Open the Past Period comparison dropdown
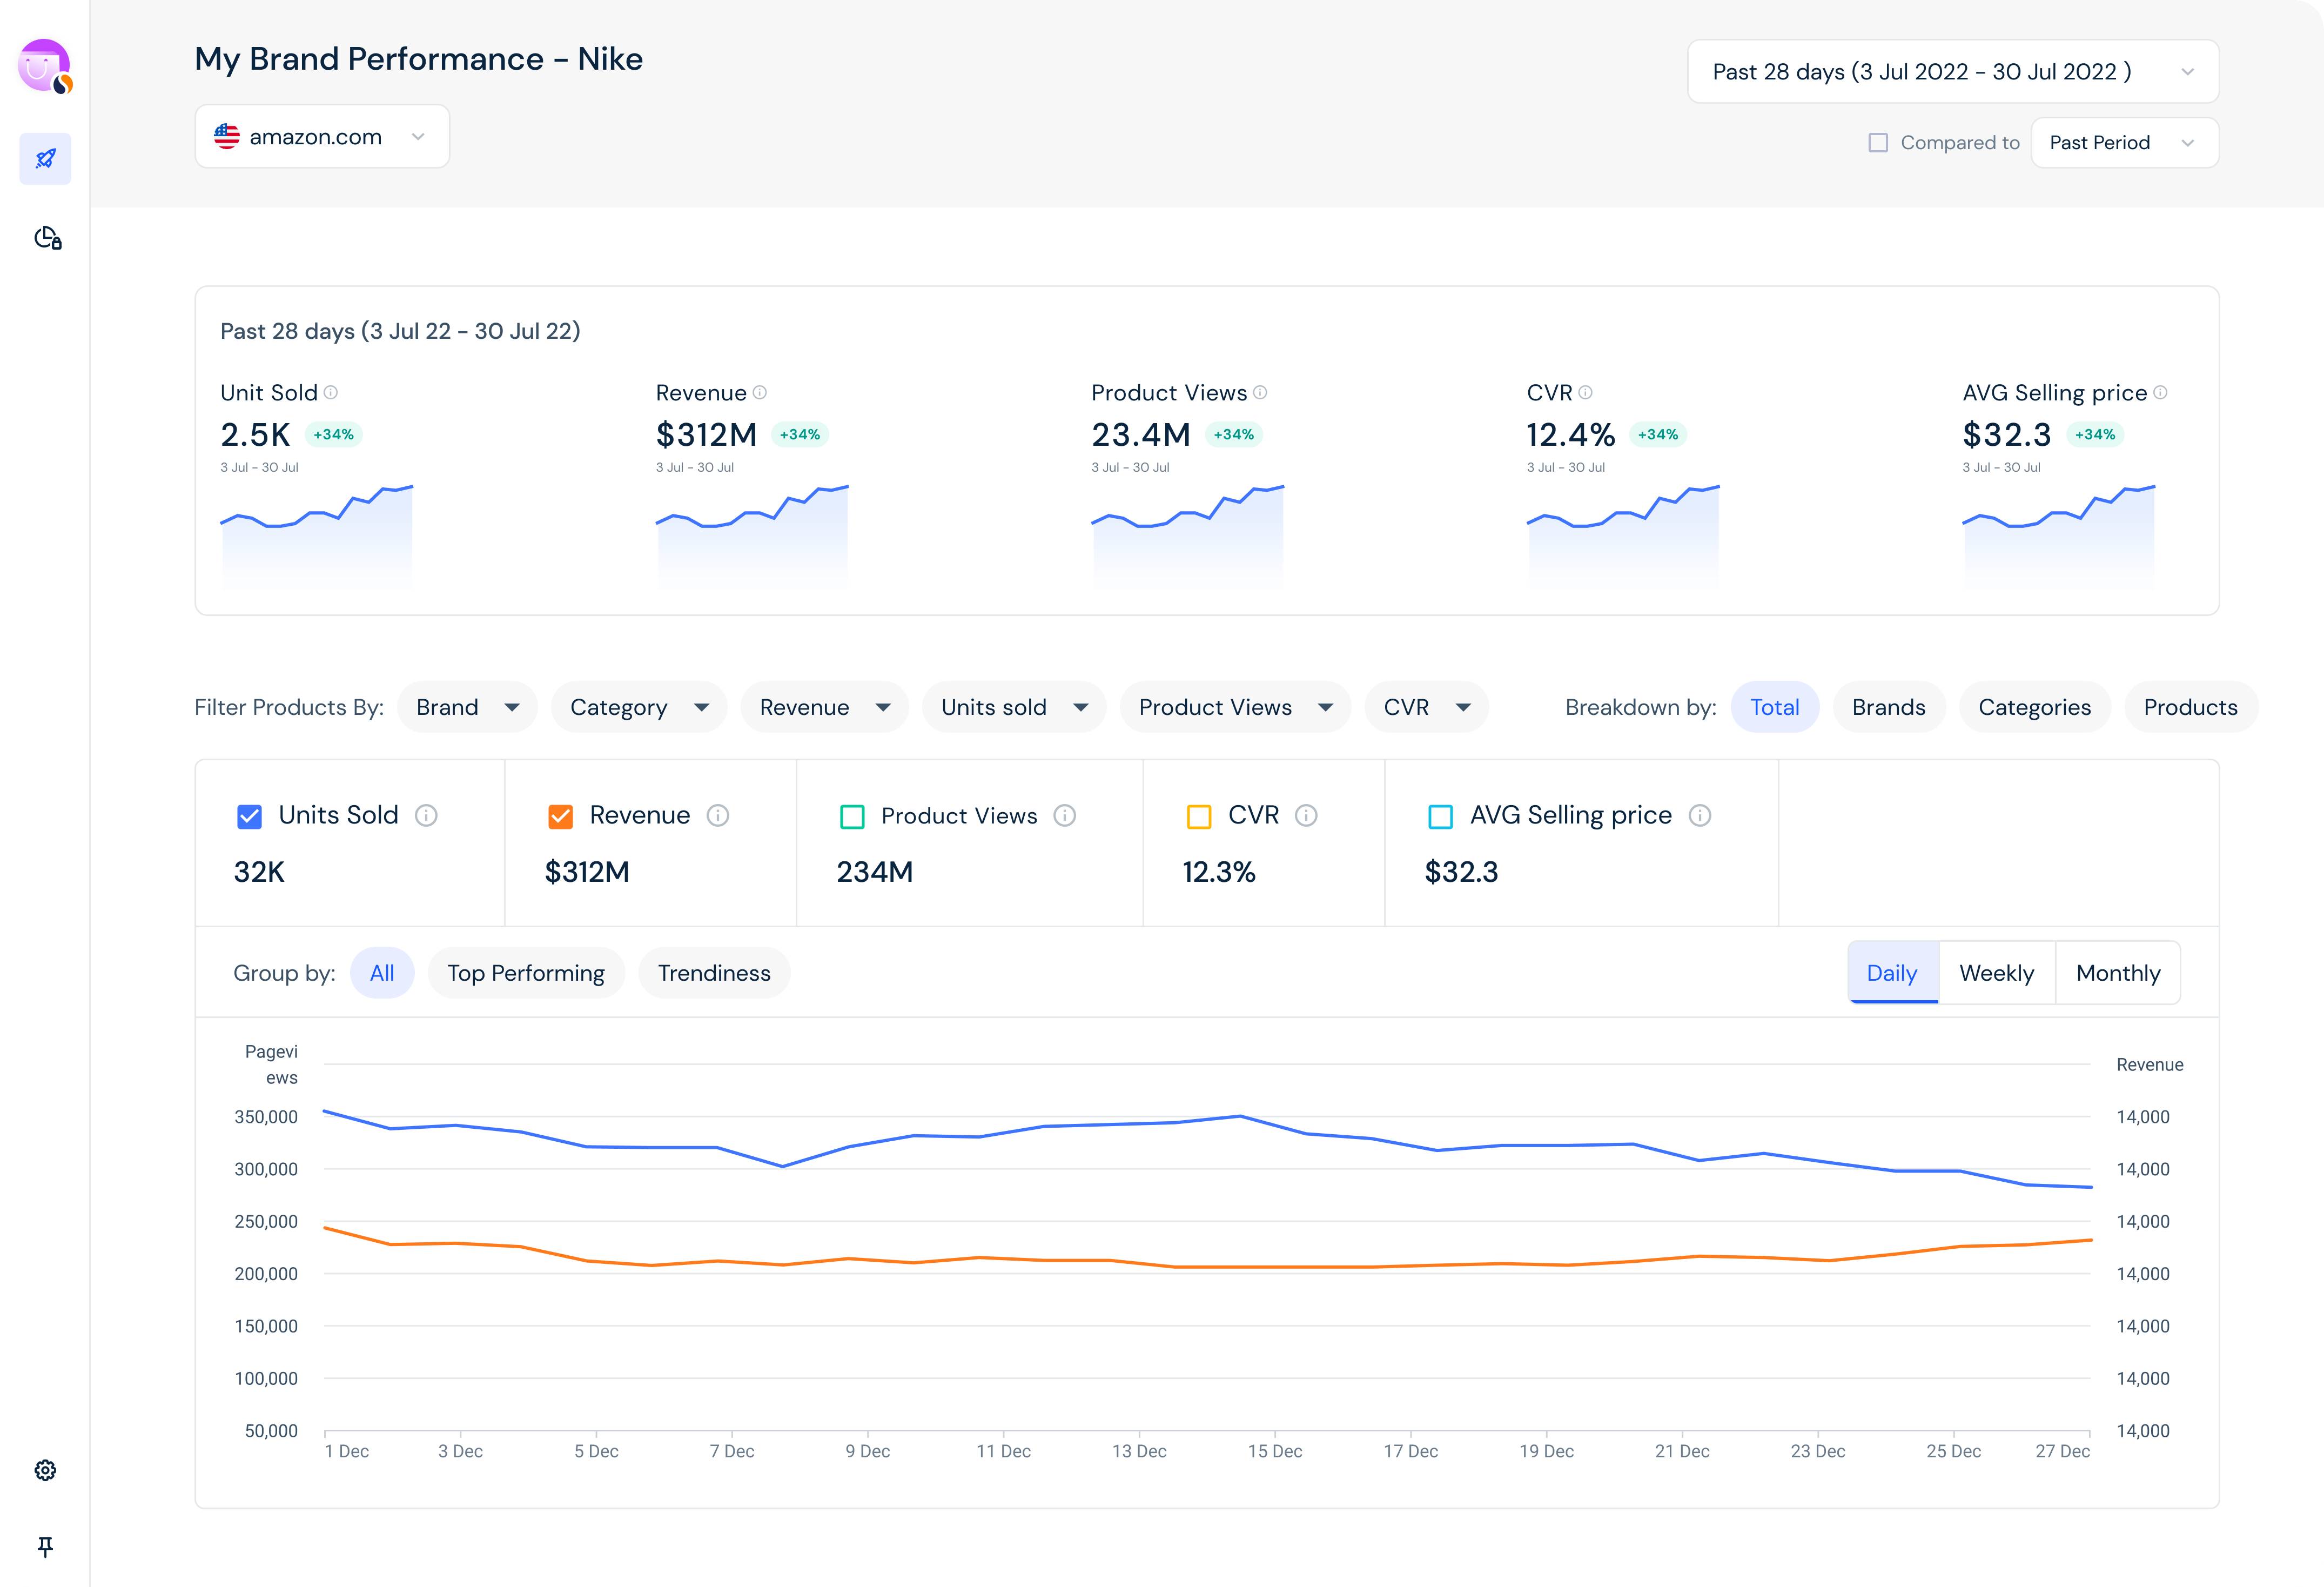Viewport: 2324px width, 1587px height. (x=2124, y=142)
